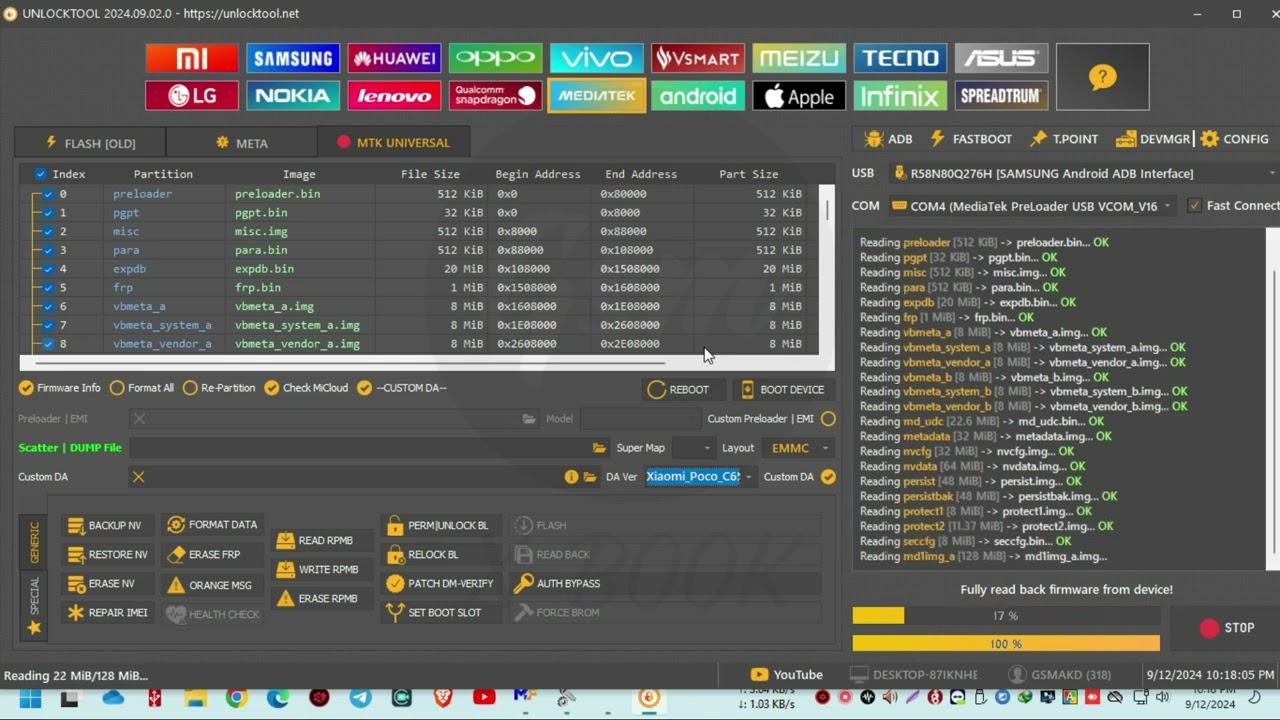This screenshot has height=720, width=1280.
Task: Open the DA Ver Xiaomi_Poco dropdown
Action: pyautogui.click(x=699, y=477)
